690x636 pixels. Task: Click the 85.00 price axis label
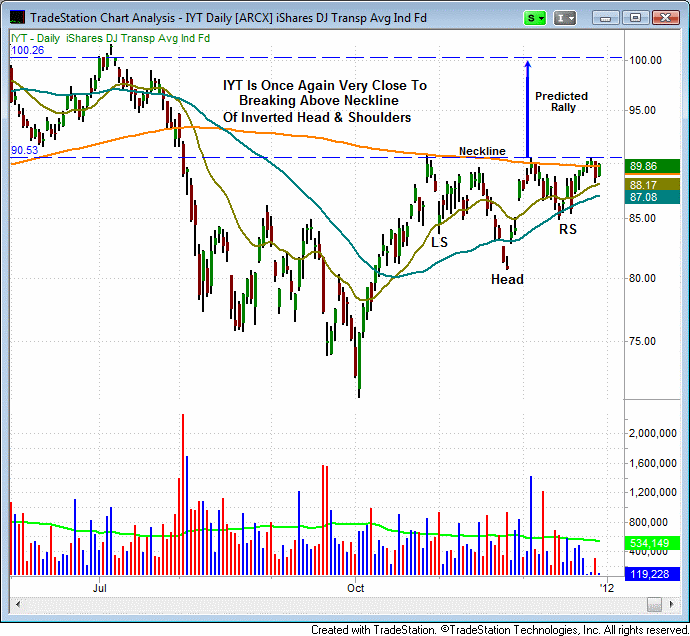642,218
